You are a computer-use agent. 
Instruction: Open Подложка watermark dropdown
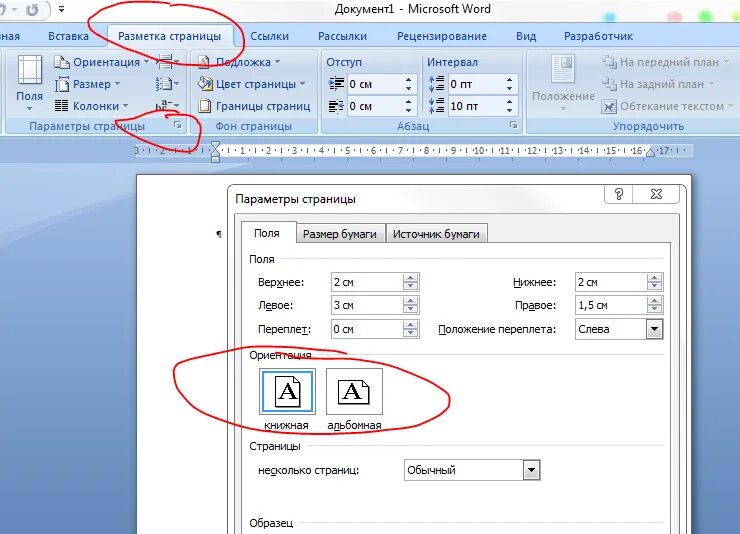(x=239, y=62)
